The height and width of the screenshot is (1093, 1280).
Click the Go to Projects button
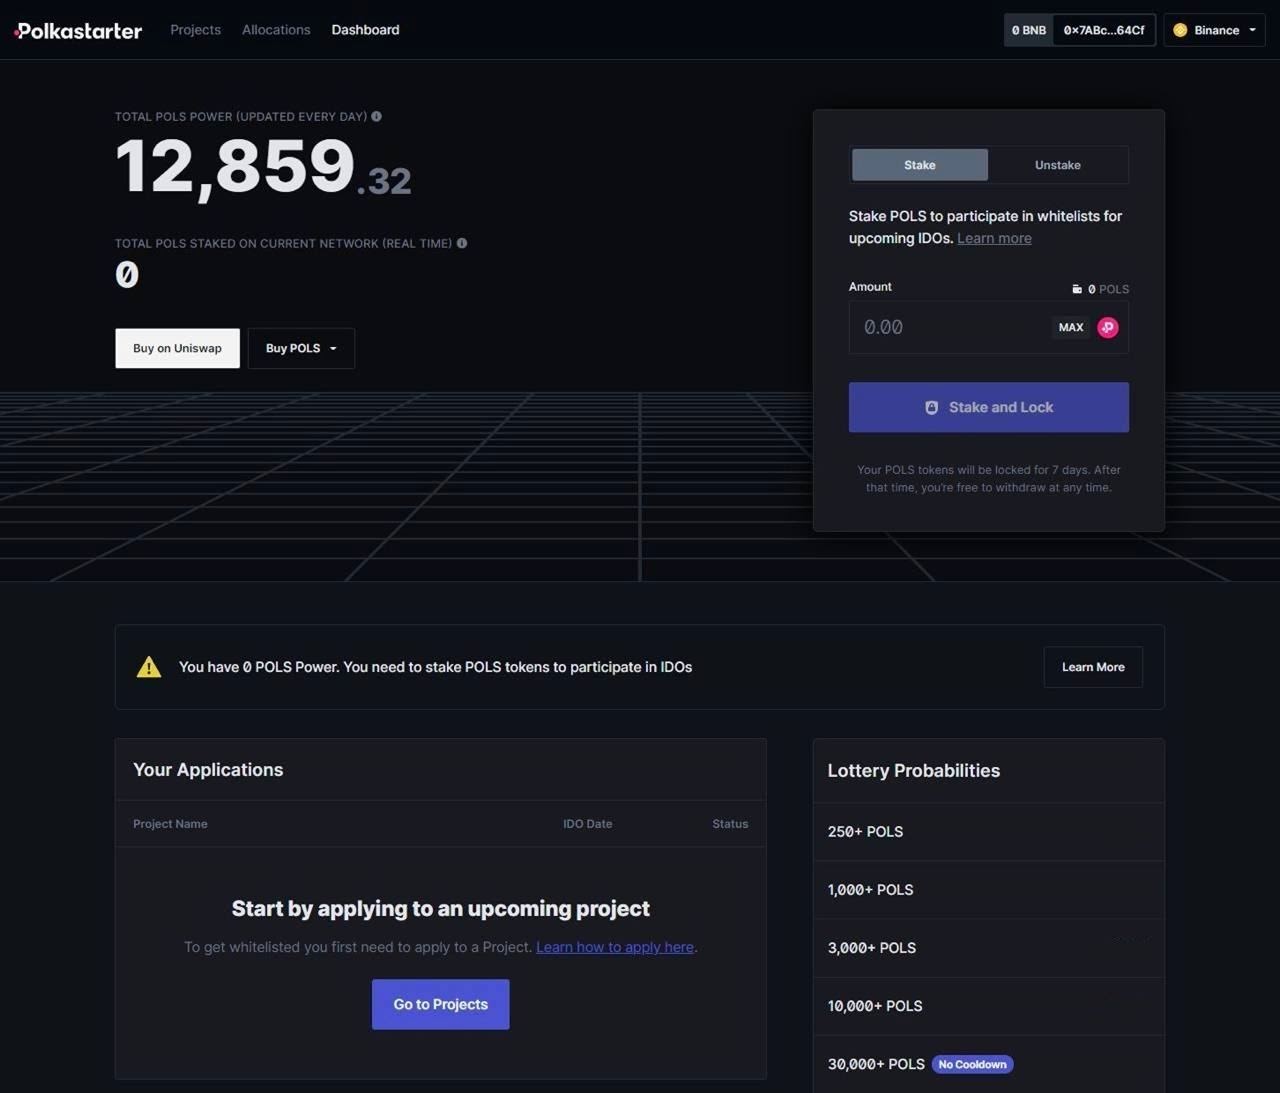pos(441,1004)
